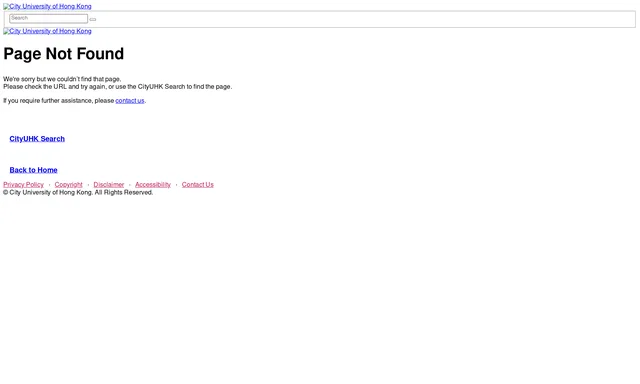Image resolution: width=640 pixels, height=384 pixels.
Task: Open the Privacy Policy footer link
Action: pyautogui.click(x=23, y=184)
